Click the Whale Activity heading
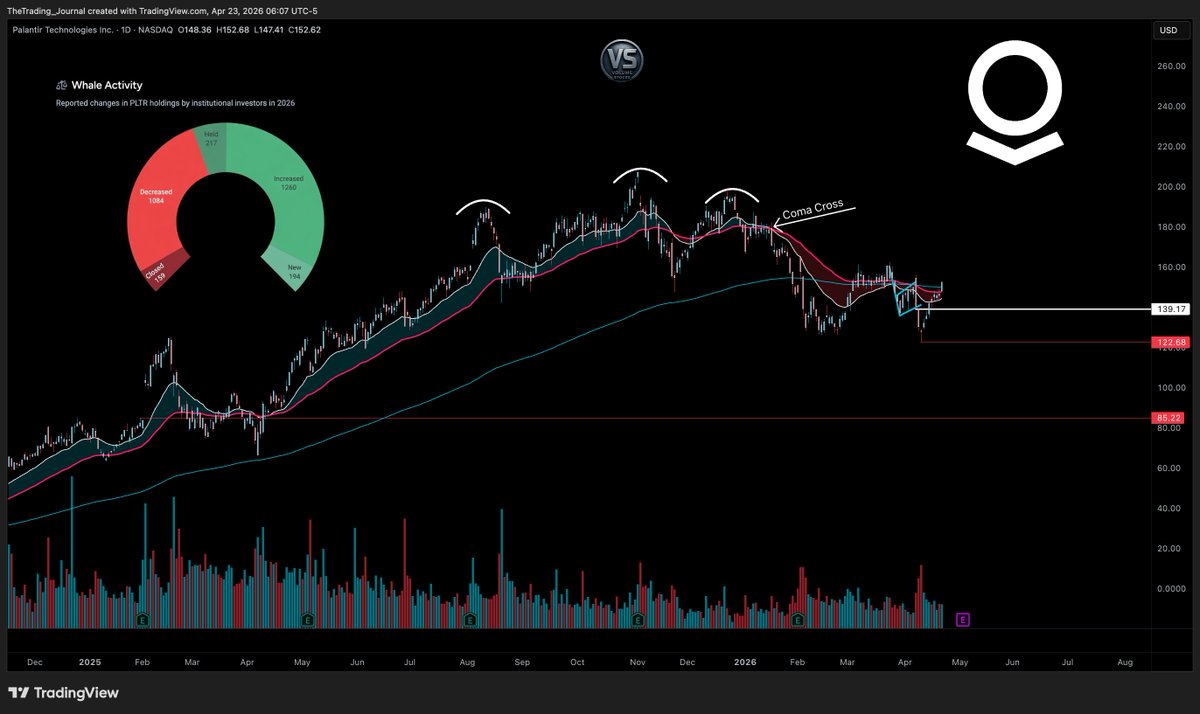The height and width of the screenshot is (714, 1200). (107, 86)
